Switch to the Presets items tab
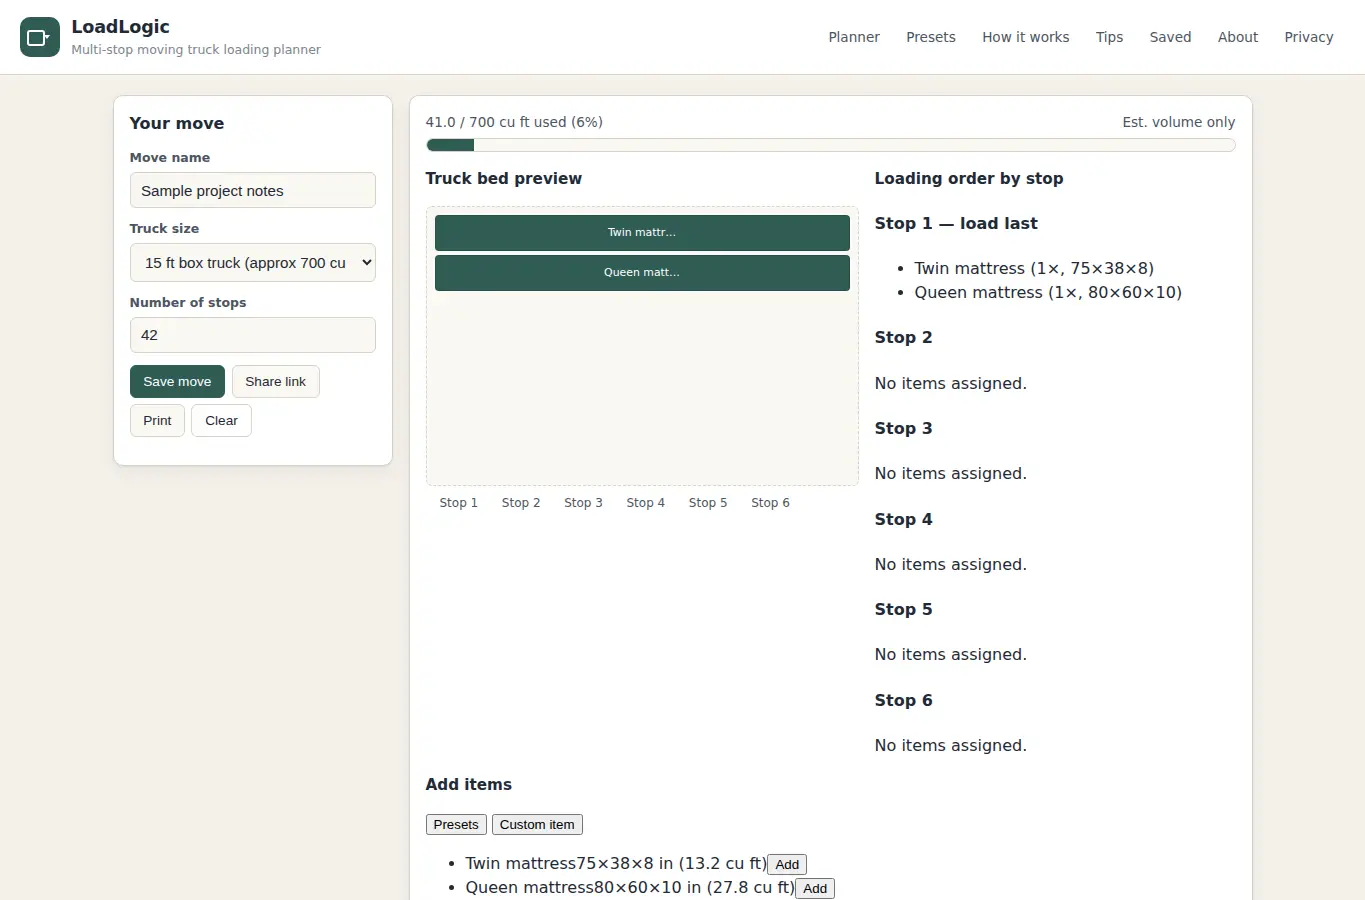Screen dimensions: 1365x900 click(456, 825)
